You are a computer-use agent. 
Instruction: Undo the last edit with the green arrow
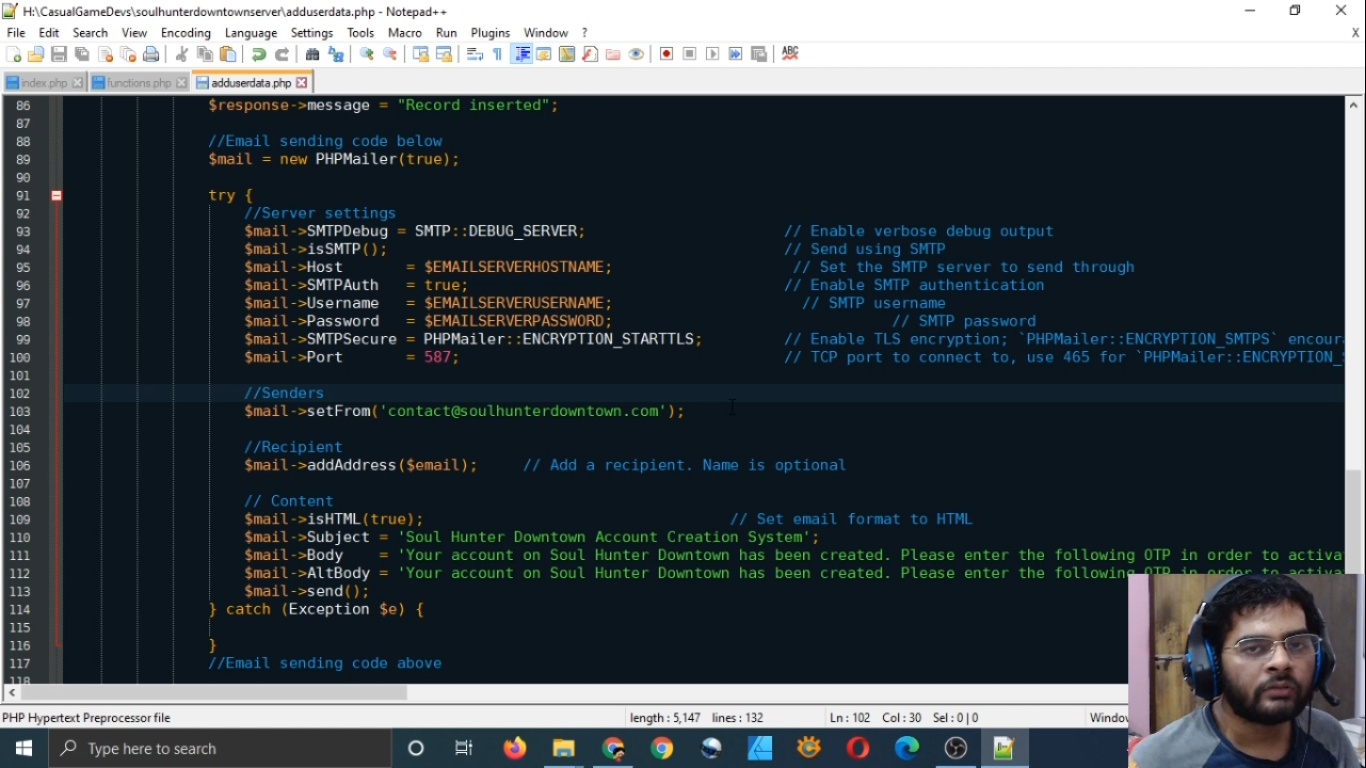(x=259, y=54)
